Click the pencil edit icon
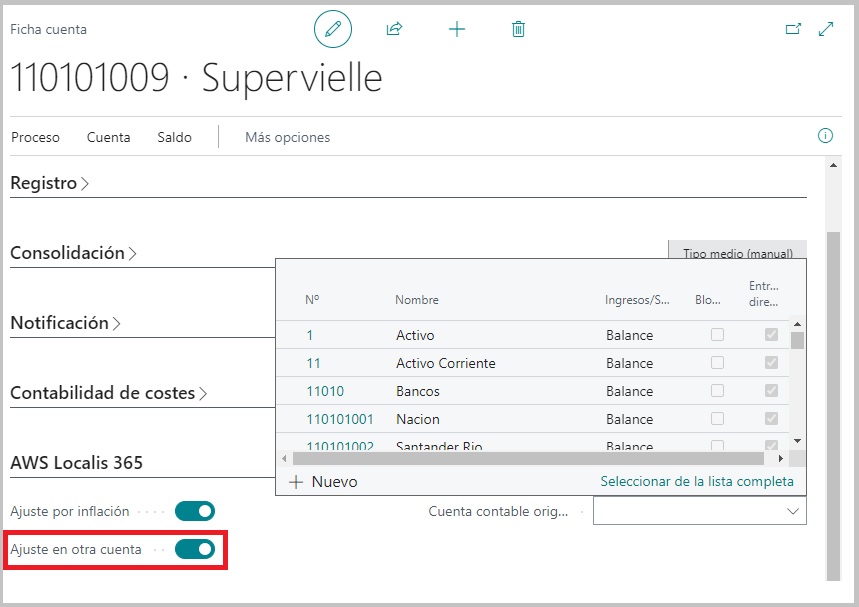Viewport: 859px width, 607px height. click(333, 29)
